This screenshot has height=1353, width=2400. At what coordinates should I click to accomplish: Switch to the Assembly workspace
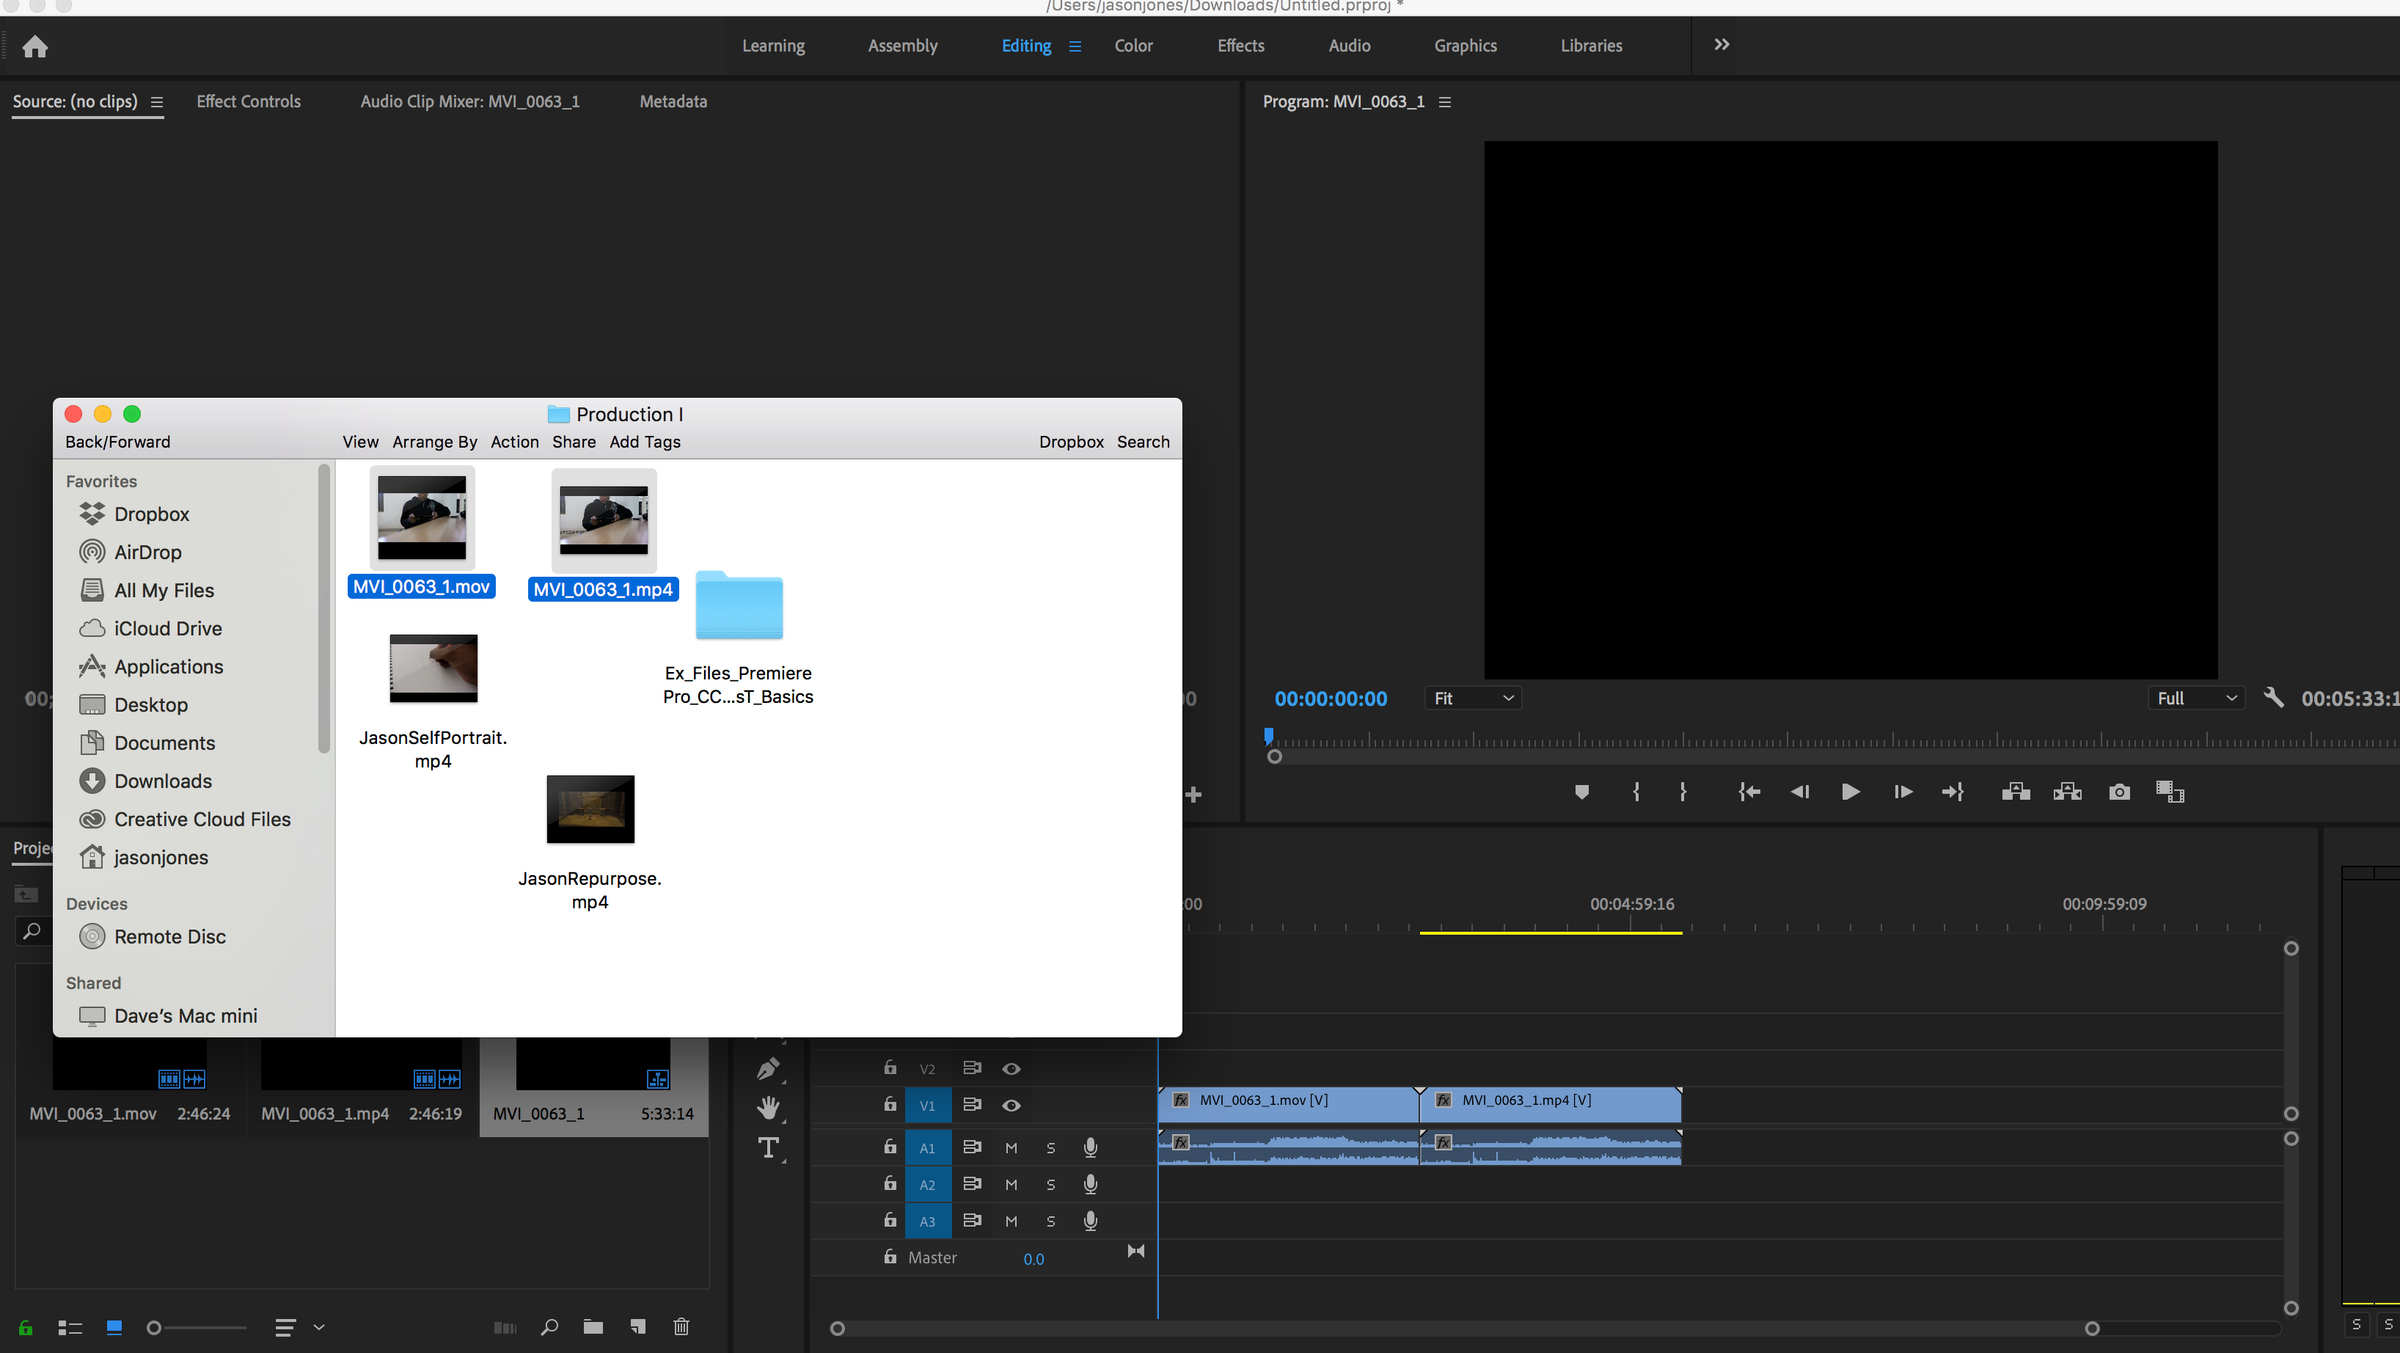[x=902, y=46]
